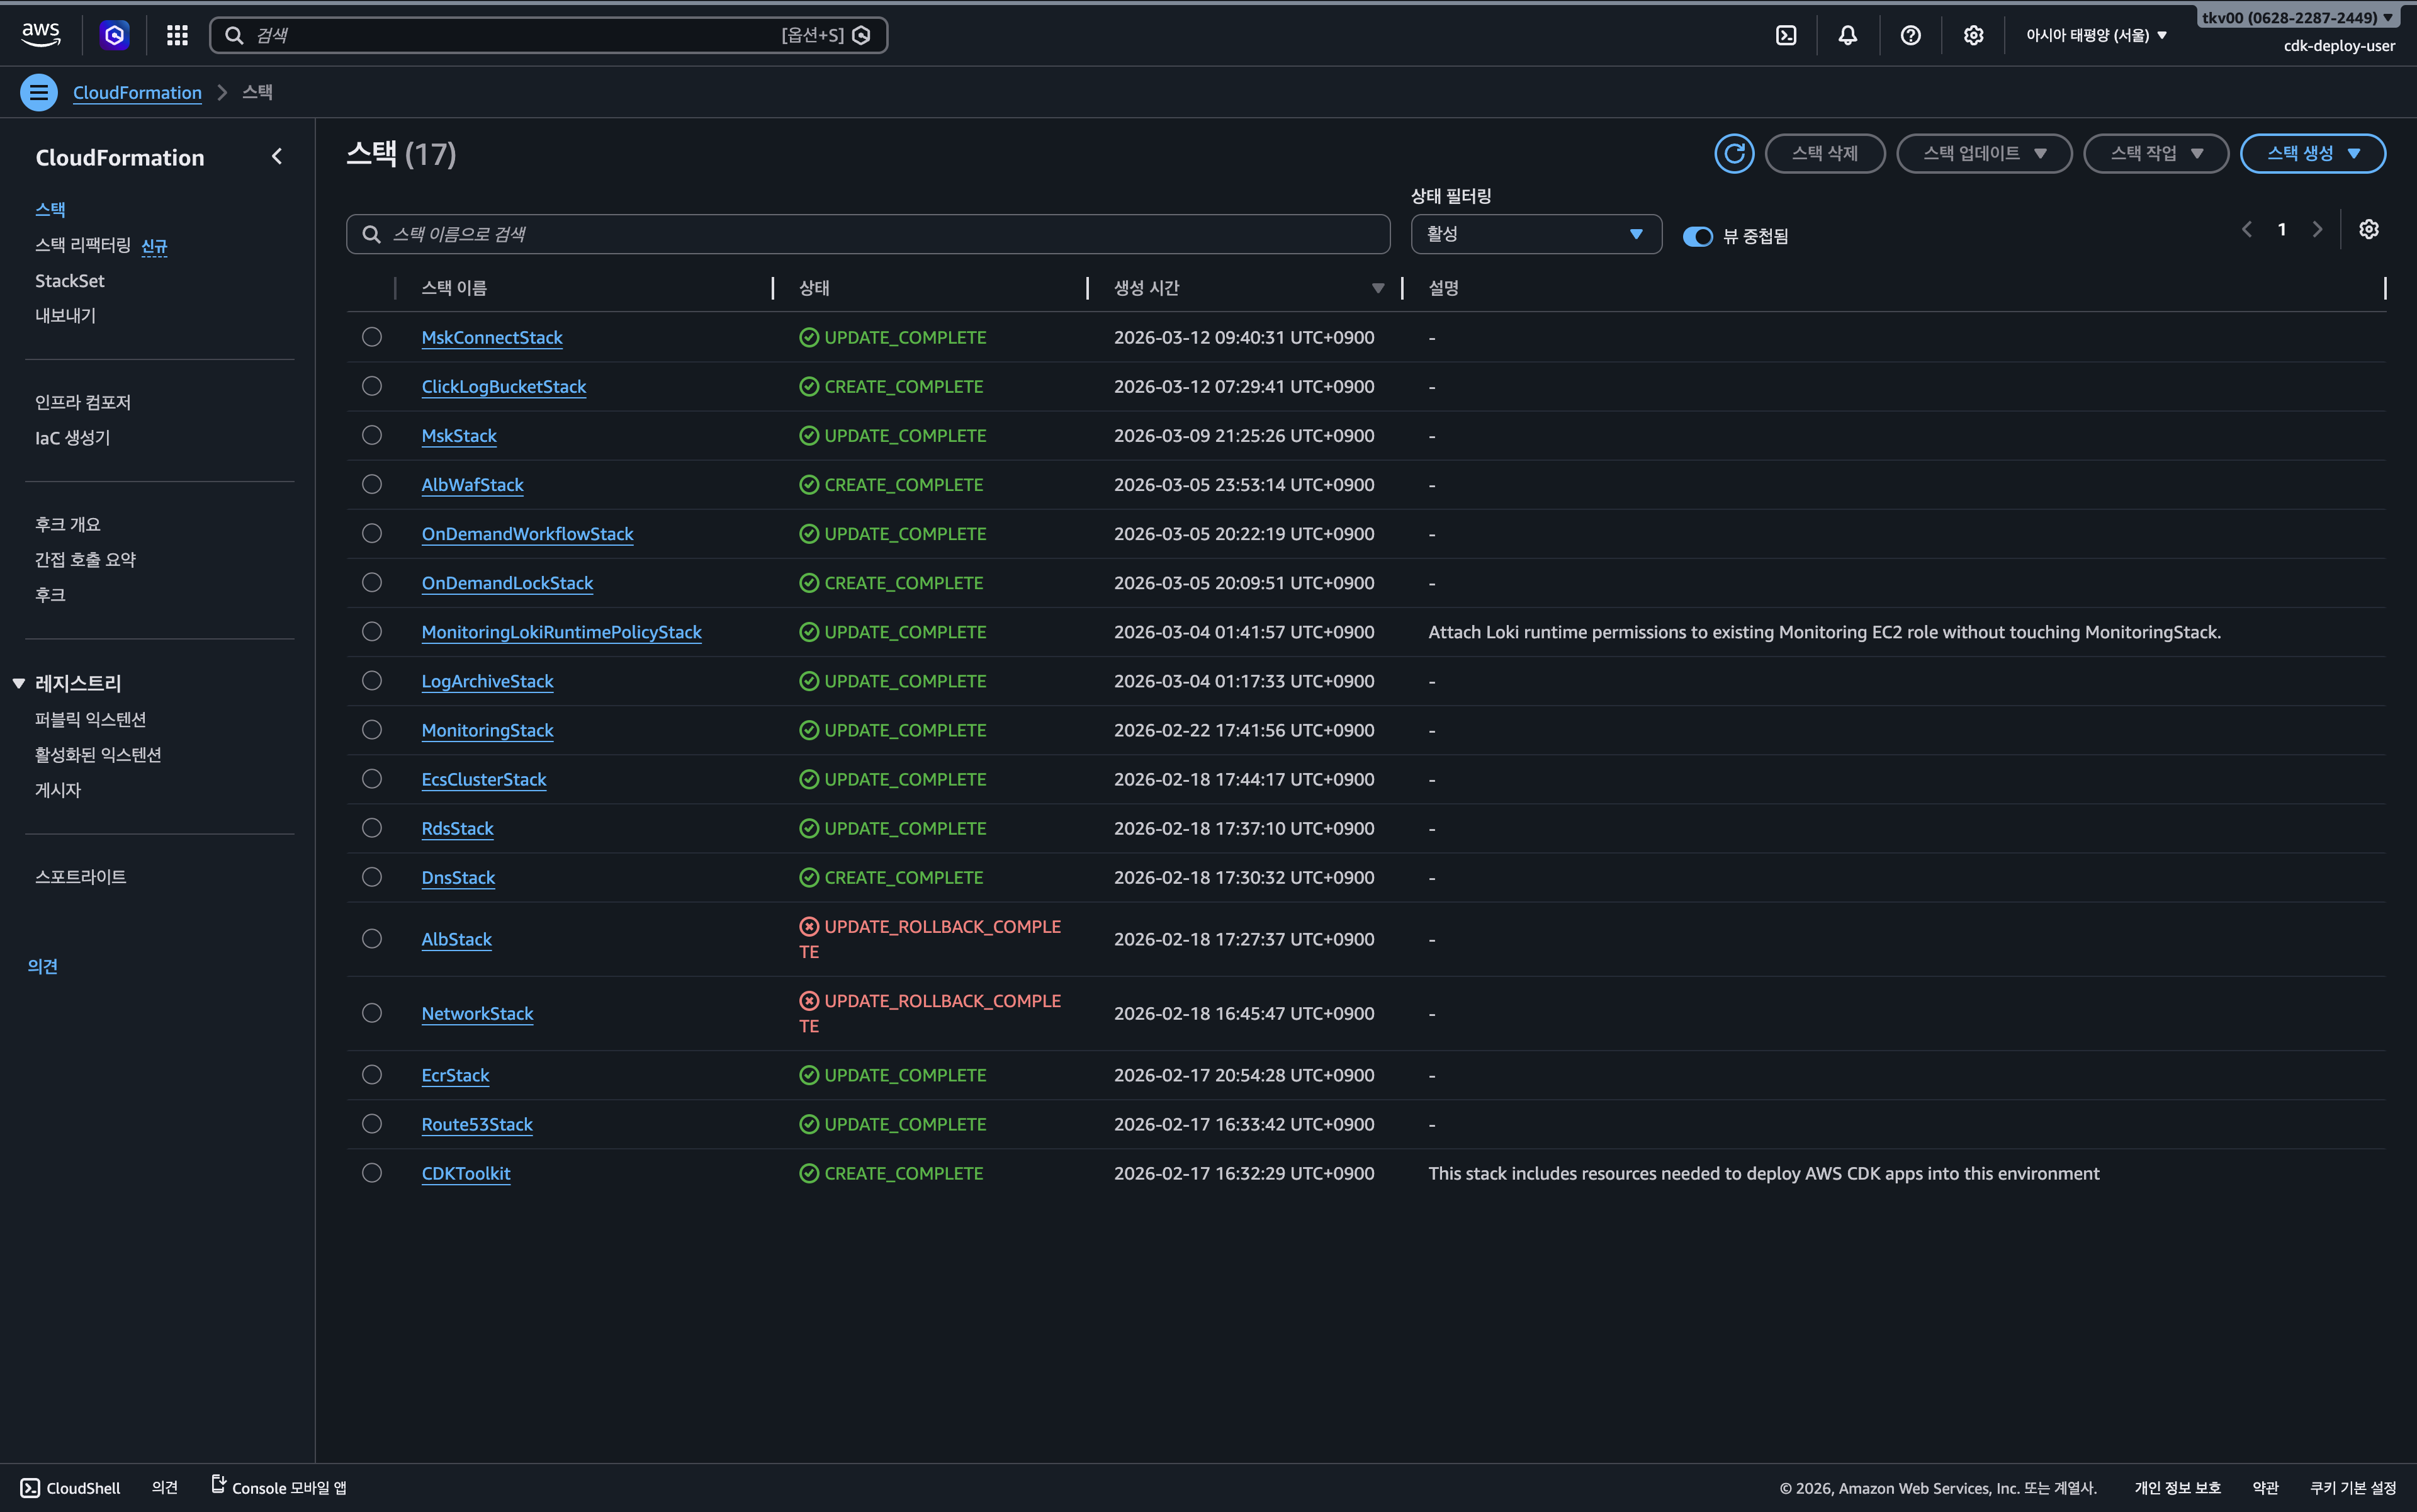Open the MonitoringLokiRuntimePolicyStack link
Viewport: 2417px width, 1512px height.
point(561,632)
